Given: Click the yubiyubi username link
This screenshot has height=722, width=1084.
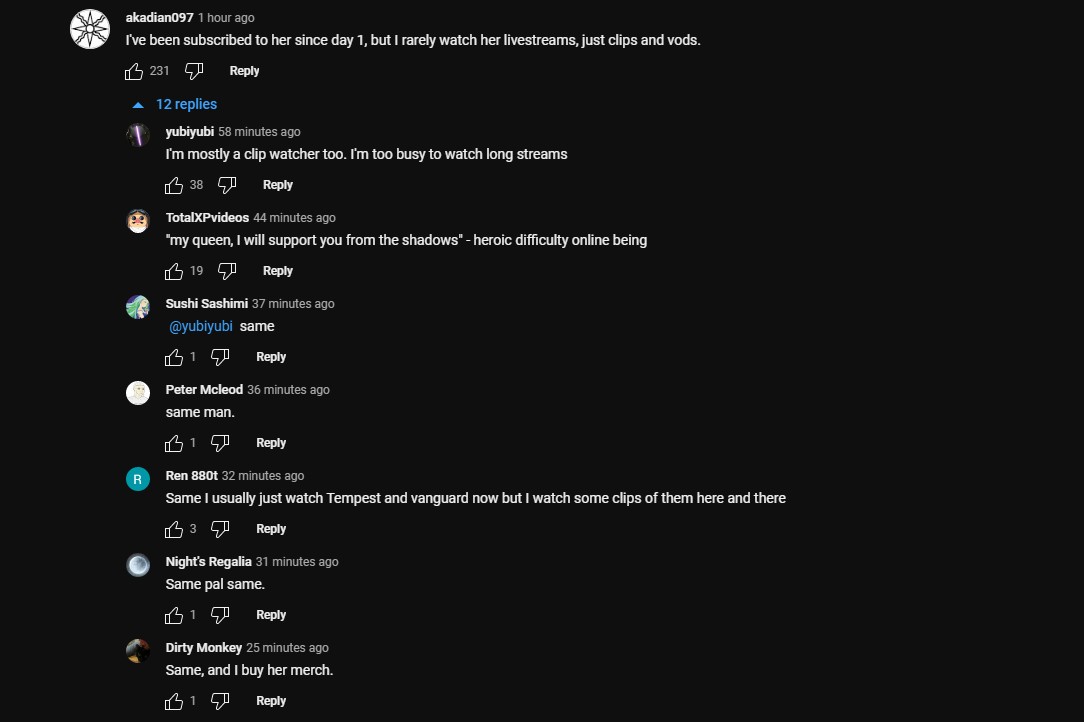Looking at the screenshot, I should coord(189,131).
